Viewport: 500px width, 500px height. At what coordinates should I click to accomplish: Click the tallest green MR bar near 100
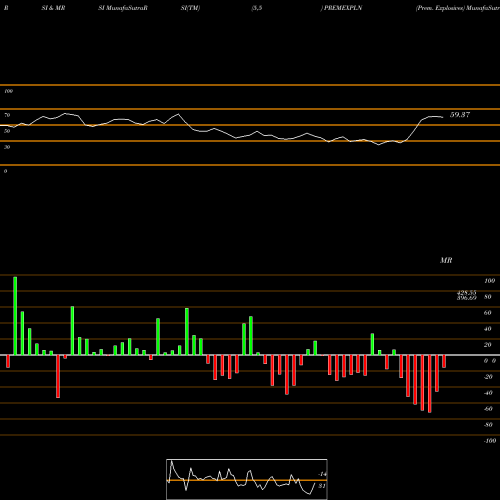pyautogui.click(x=15, y=316)
